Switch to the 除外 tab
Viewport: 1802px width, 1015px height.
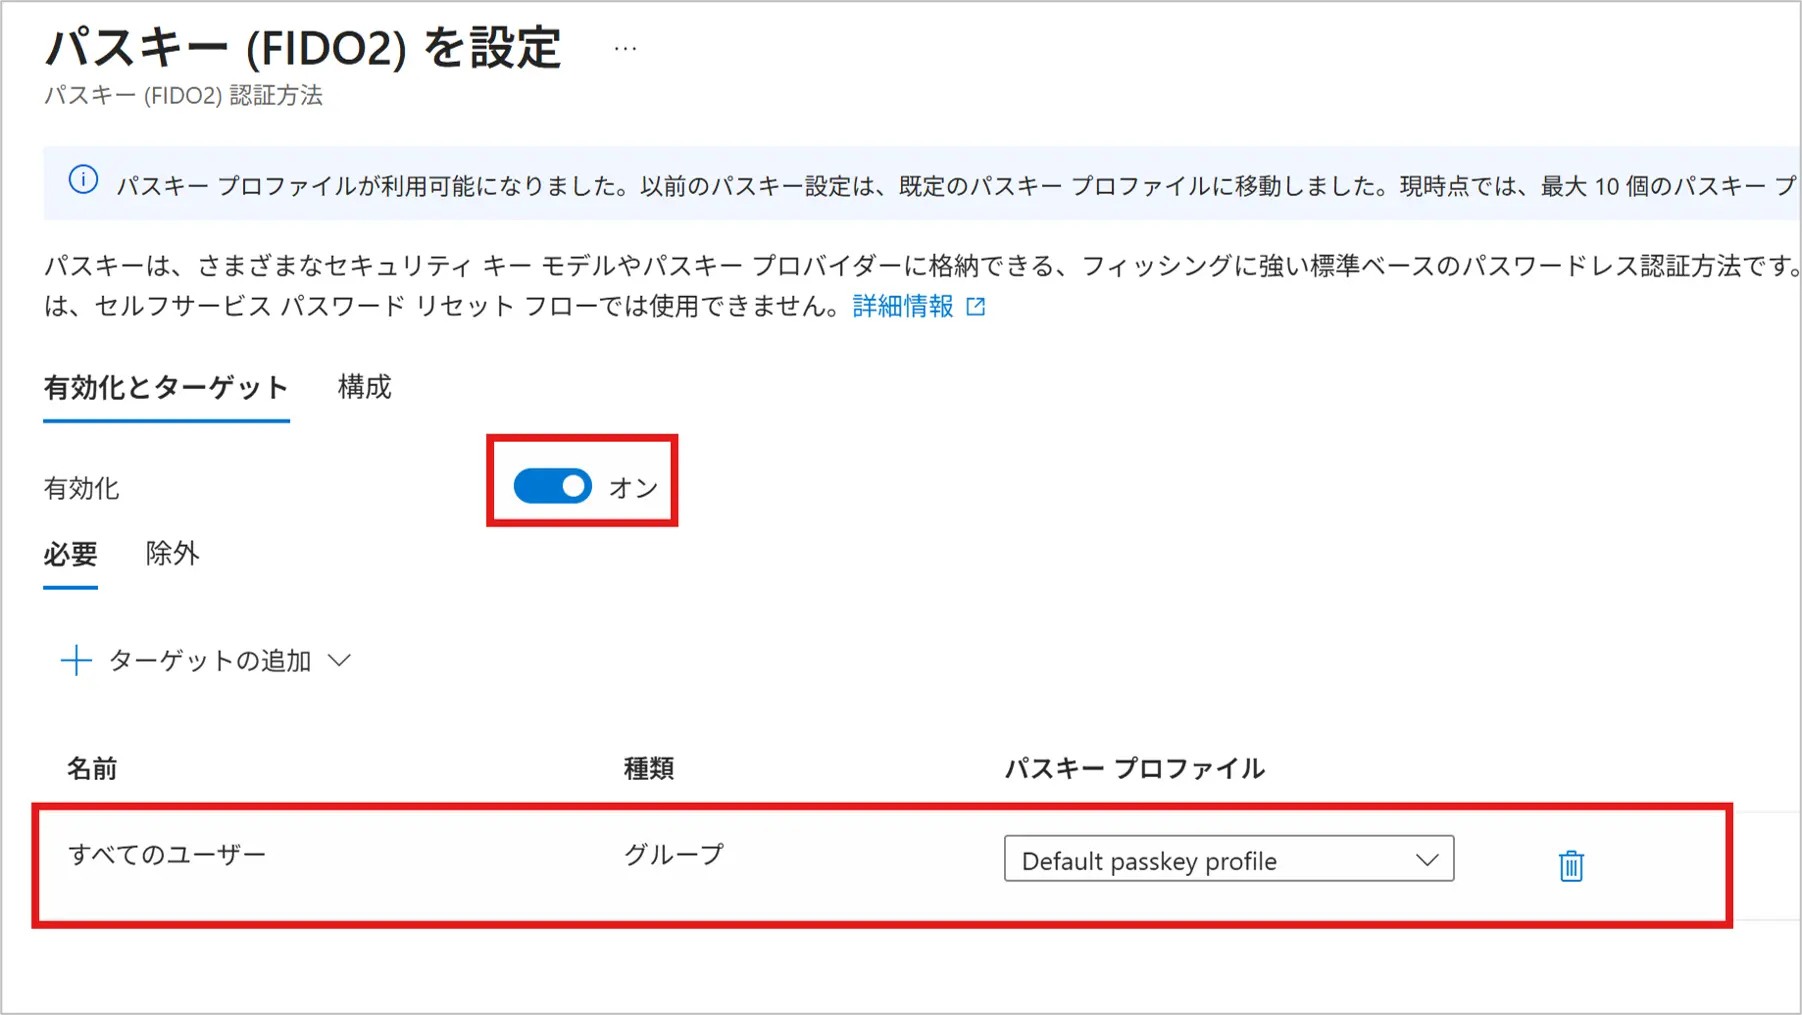point(172,553)
